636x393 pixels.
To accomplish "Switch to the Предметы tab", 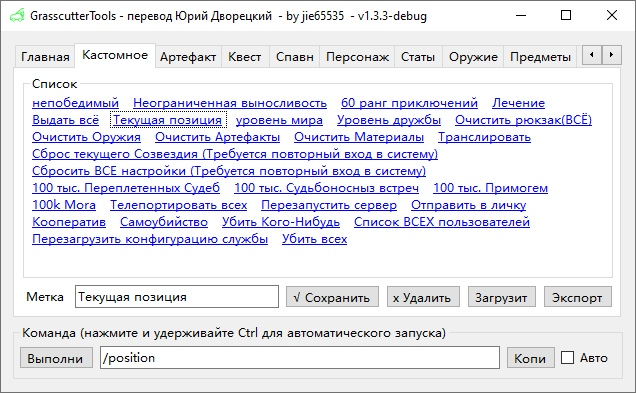I will tap(540, 57).
